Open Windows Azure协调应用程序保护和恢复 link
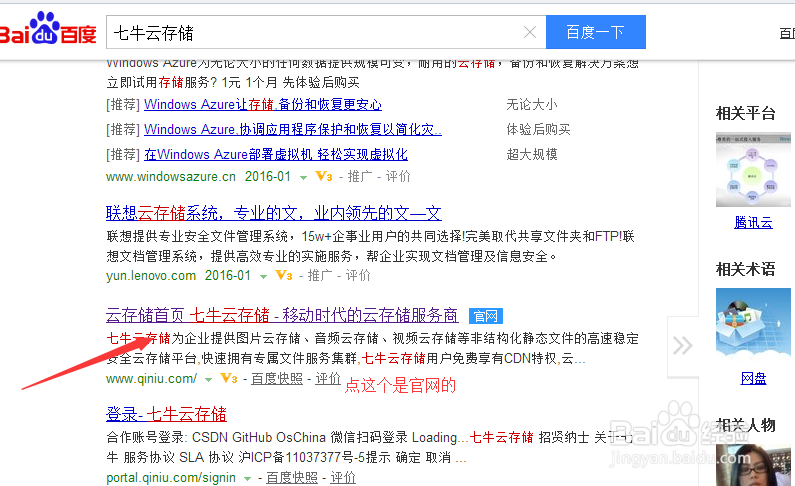The image size is (795, 486). point(293,129)
